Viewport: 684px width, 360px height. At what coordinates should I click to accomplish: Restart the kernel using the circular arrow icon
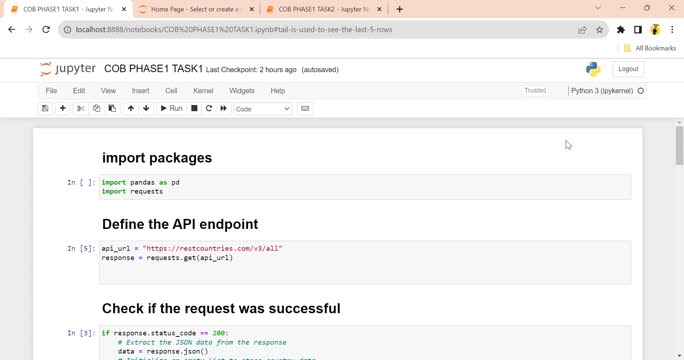[209, 108]
